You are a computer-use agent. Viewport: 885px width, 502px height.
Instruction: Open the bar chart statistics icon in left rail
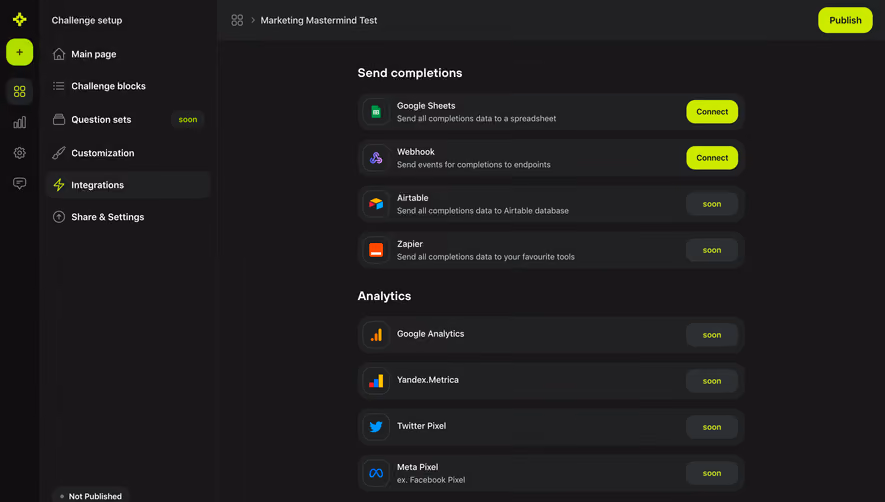[20, 122]
